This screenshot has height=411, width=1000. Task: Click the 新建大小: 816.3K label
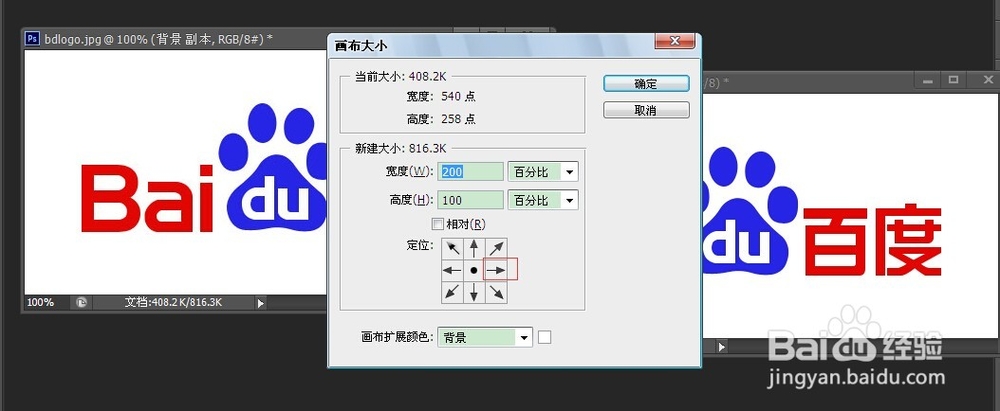pyautogui.click(x=401, y=149)
